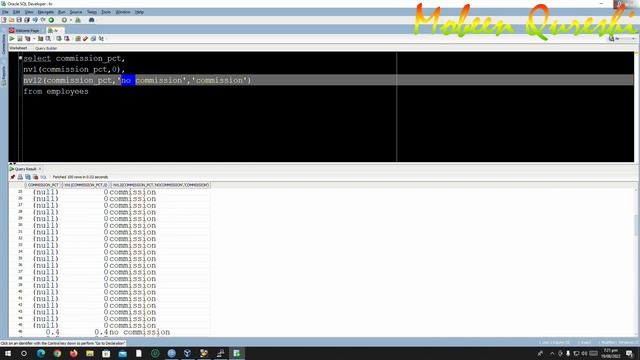Click the SQL History icon in worksheet toolbar
The height and width of the screenshot is (360, 640).
93,39
